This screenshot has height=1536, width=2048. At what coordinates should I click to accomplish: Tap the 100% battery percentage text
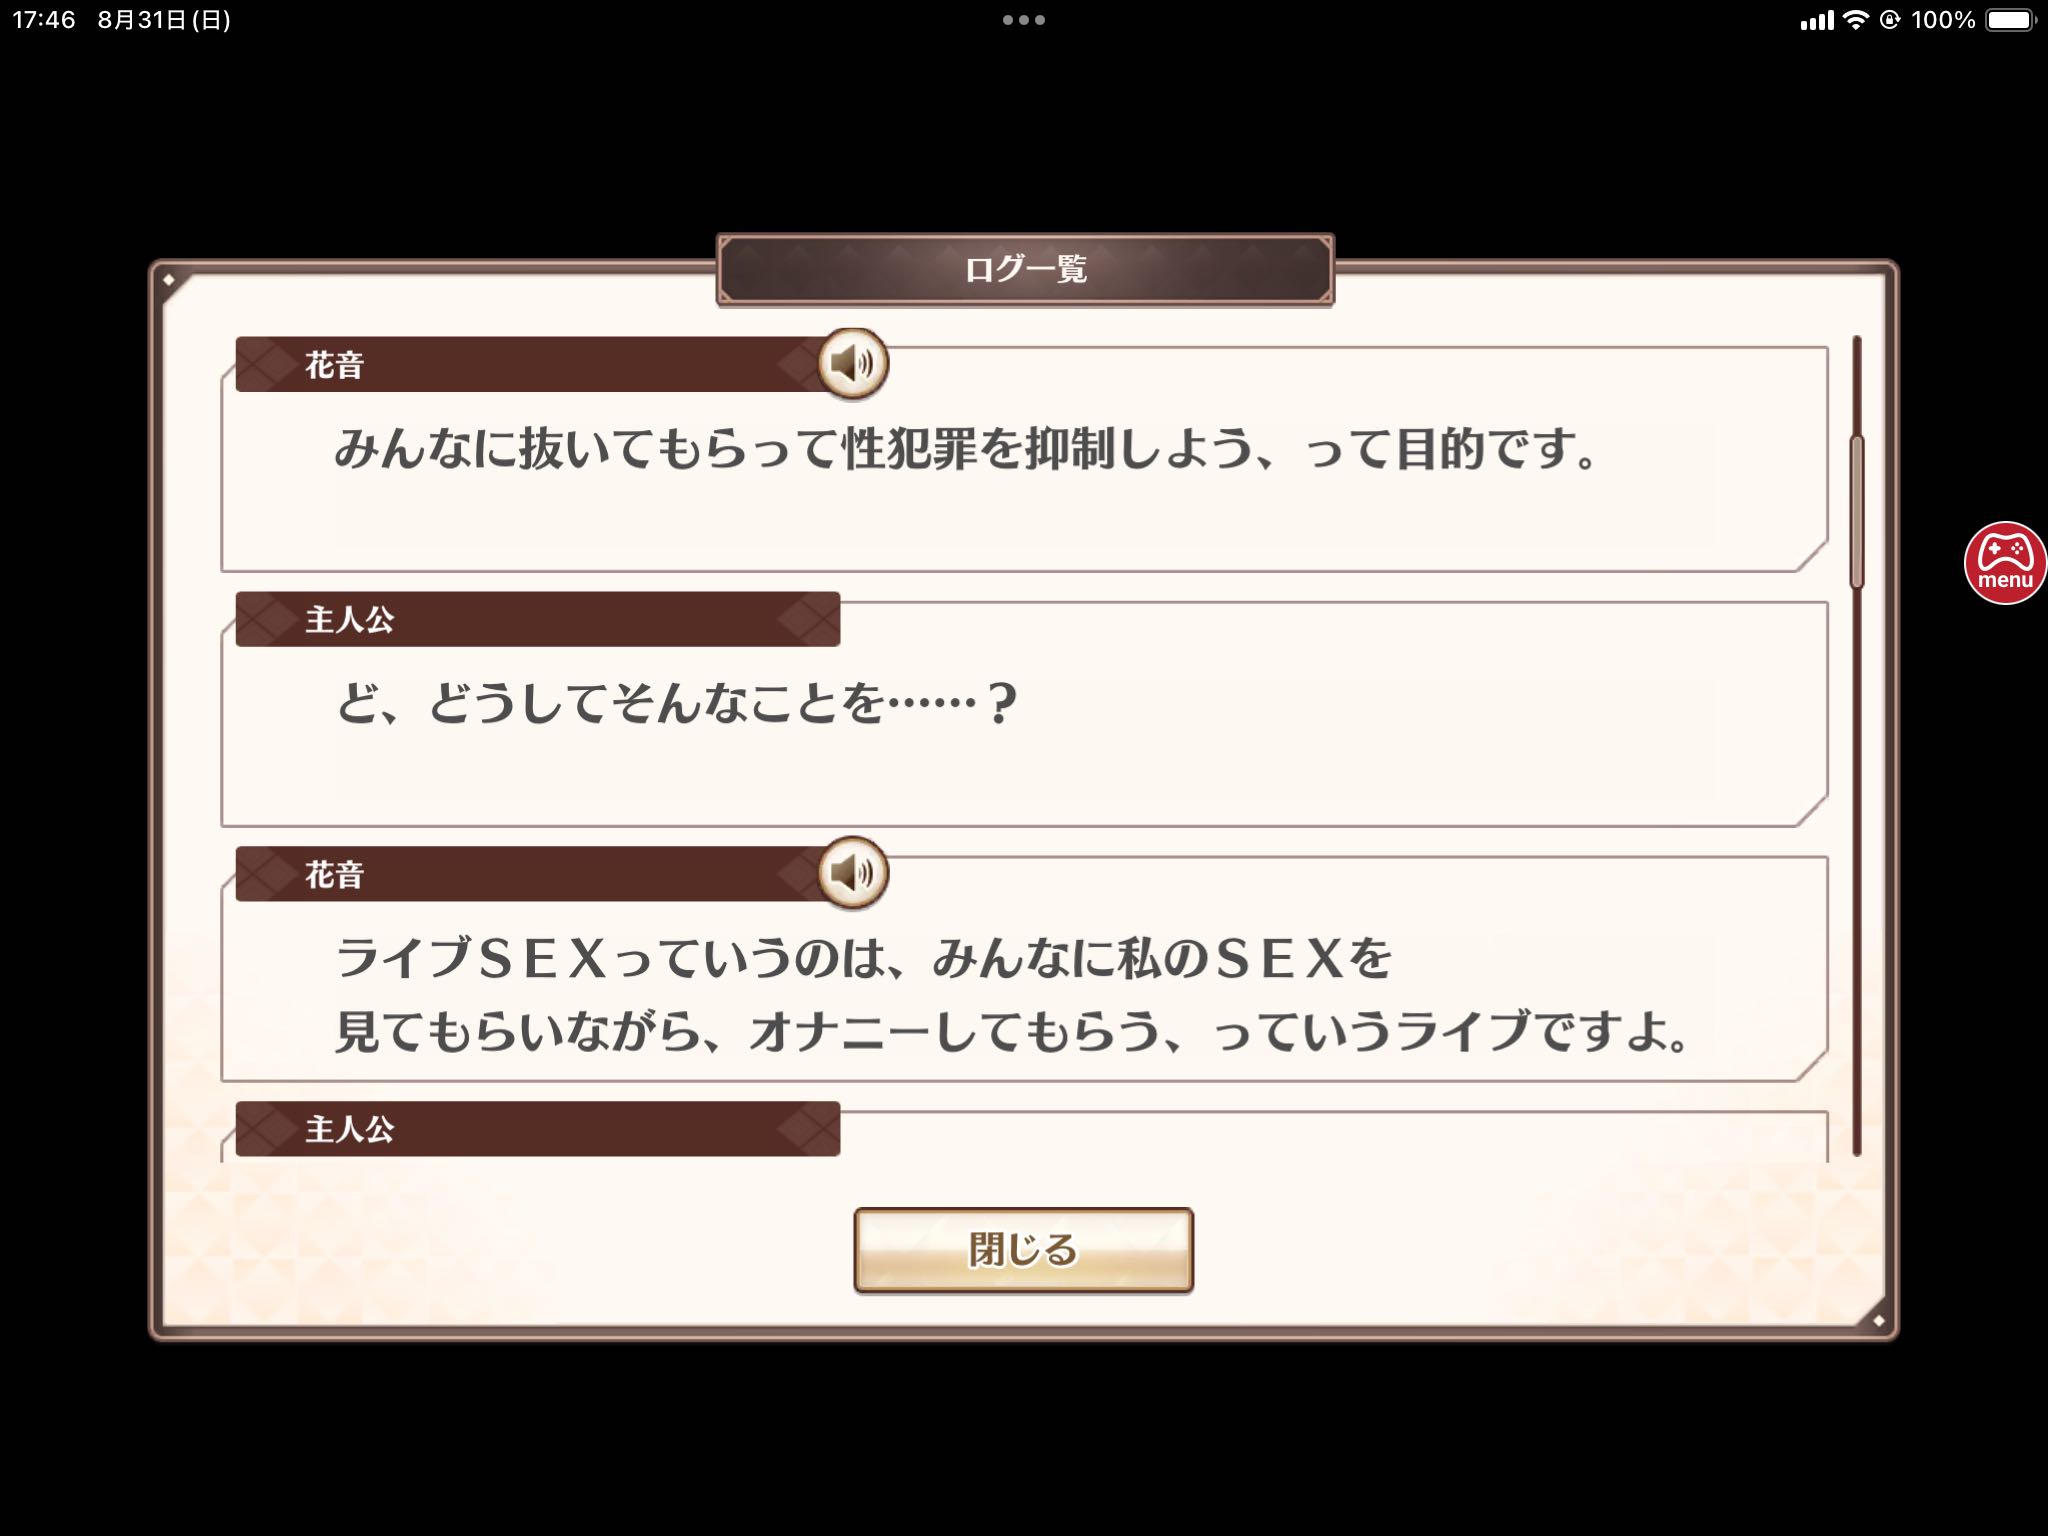1943,20
